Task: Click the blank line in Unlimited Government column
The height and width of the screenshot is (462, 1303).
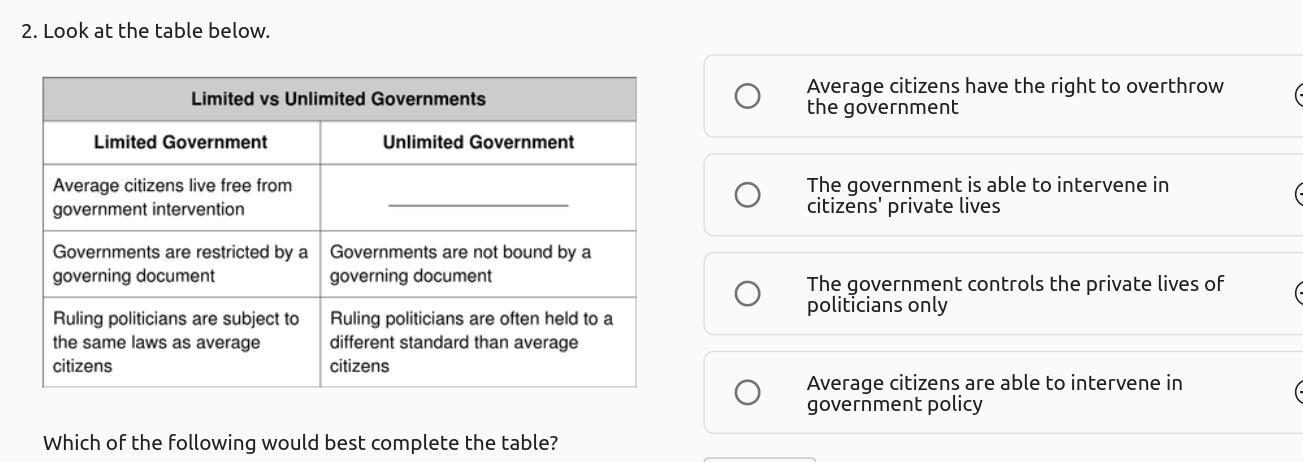Action: pyautogui.click(x=478, y=205)
